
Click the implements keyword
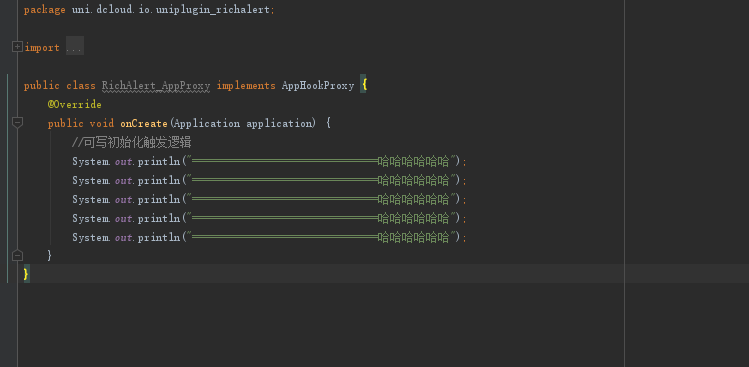(x=246, y=86)
